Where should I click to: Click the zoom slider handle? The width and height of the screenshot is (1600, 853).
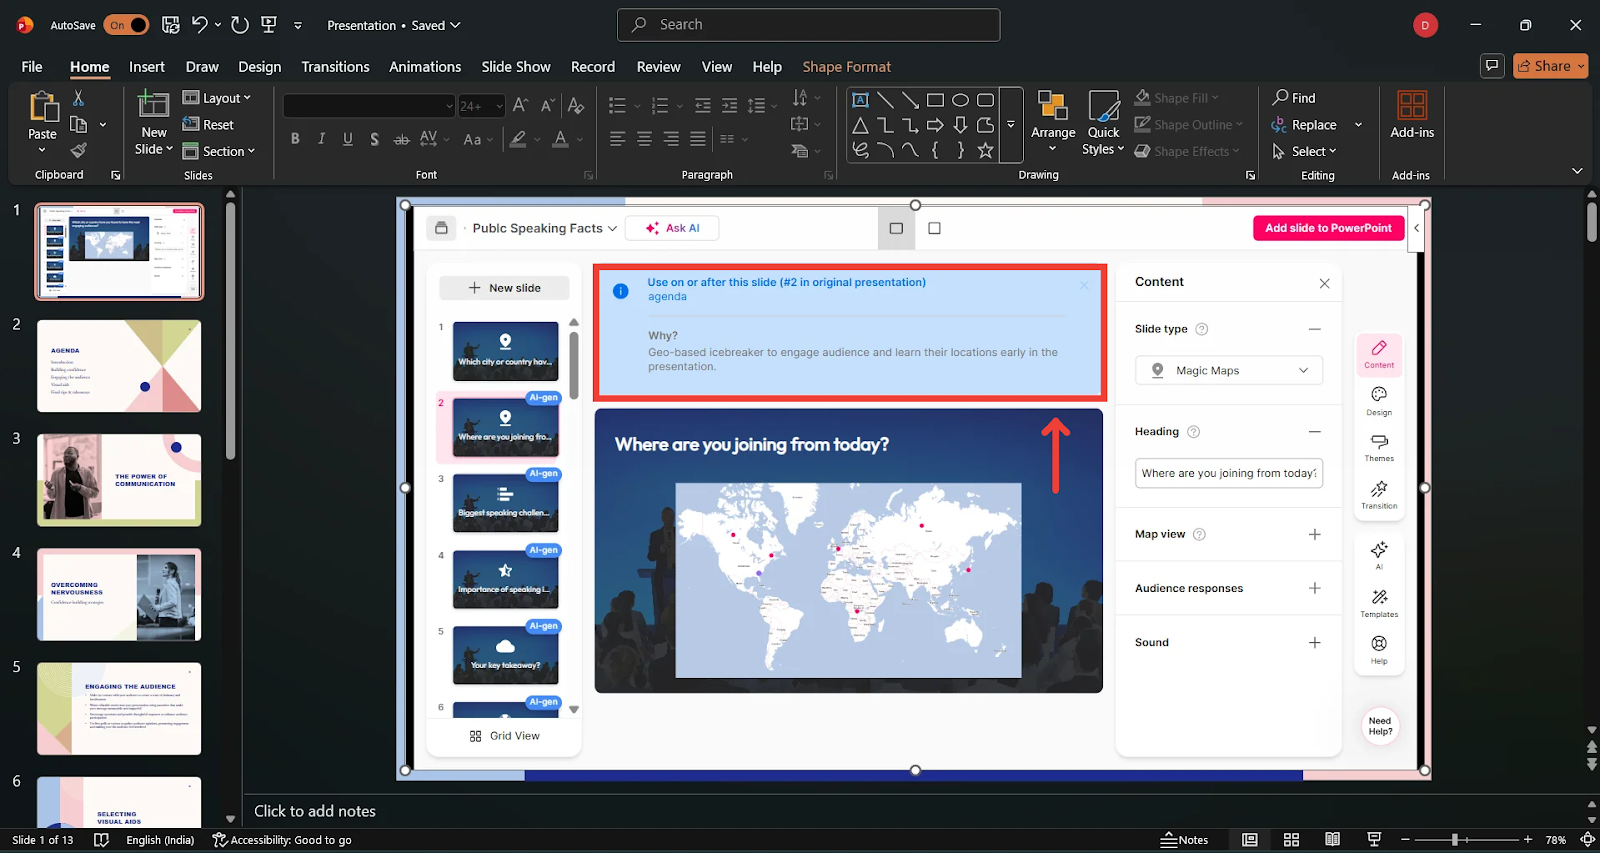1455,840
